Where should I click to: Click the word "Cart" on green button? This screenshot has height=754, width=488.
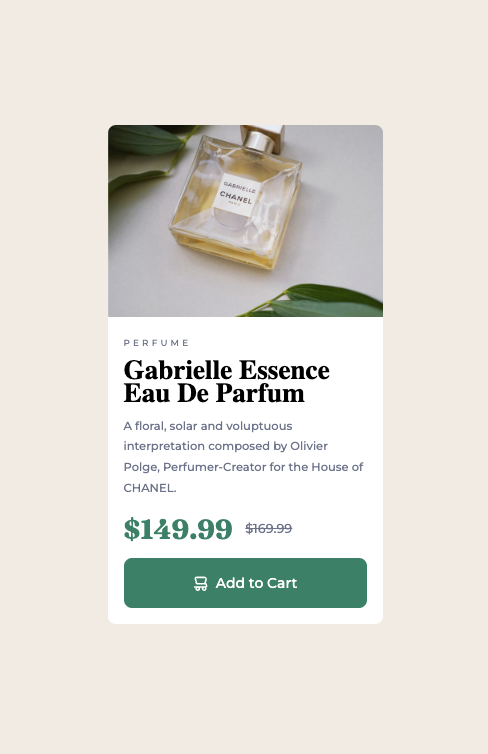tap(282, 583)
